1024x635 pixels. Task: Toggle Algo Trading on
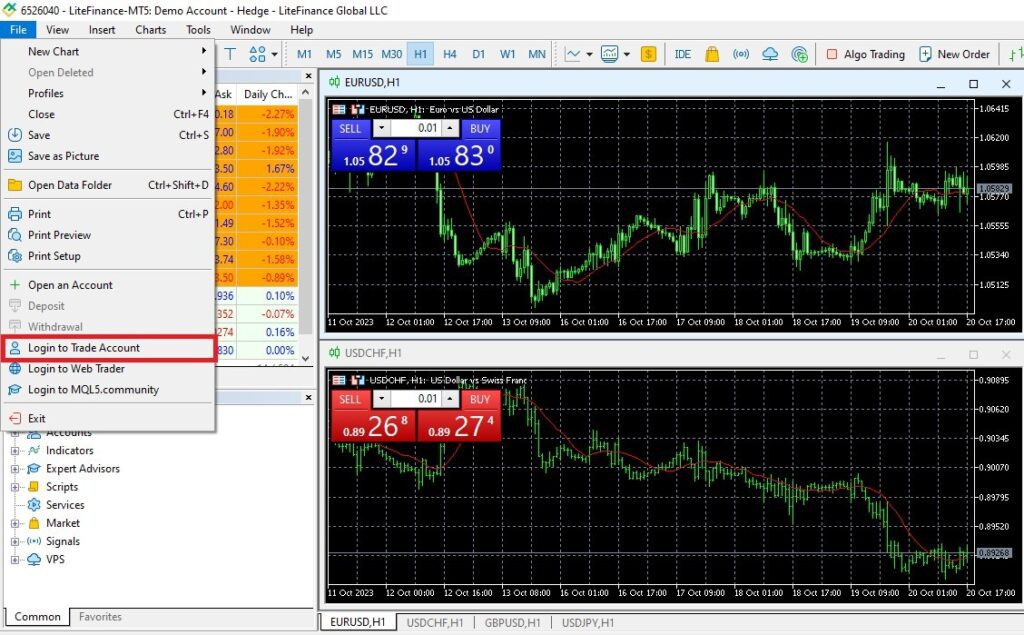click(x=864, y=54)
